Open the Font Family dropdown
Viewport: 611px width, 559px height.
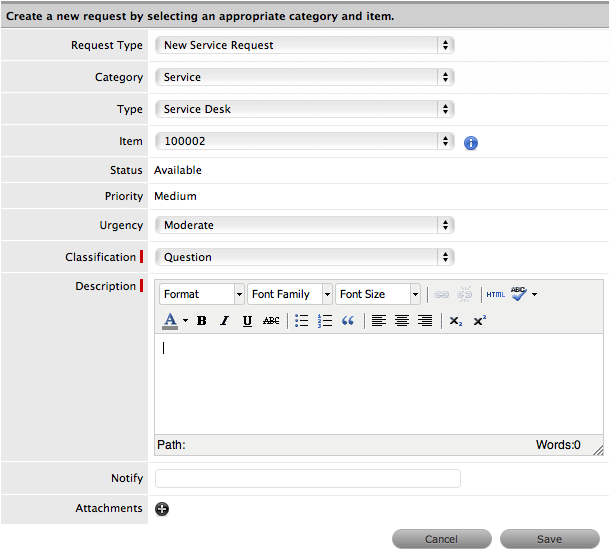(x=290, y=294)
